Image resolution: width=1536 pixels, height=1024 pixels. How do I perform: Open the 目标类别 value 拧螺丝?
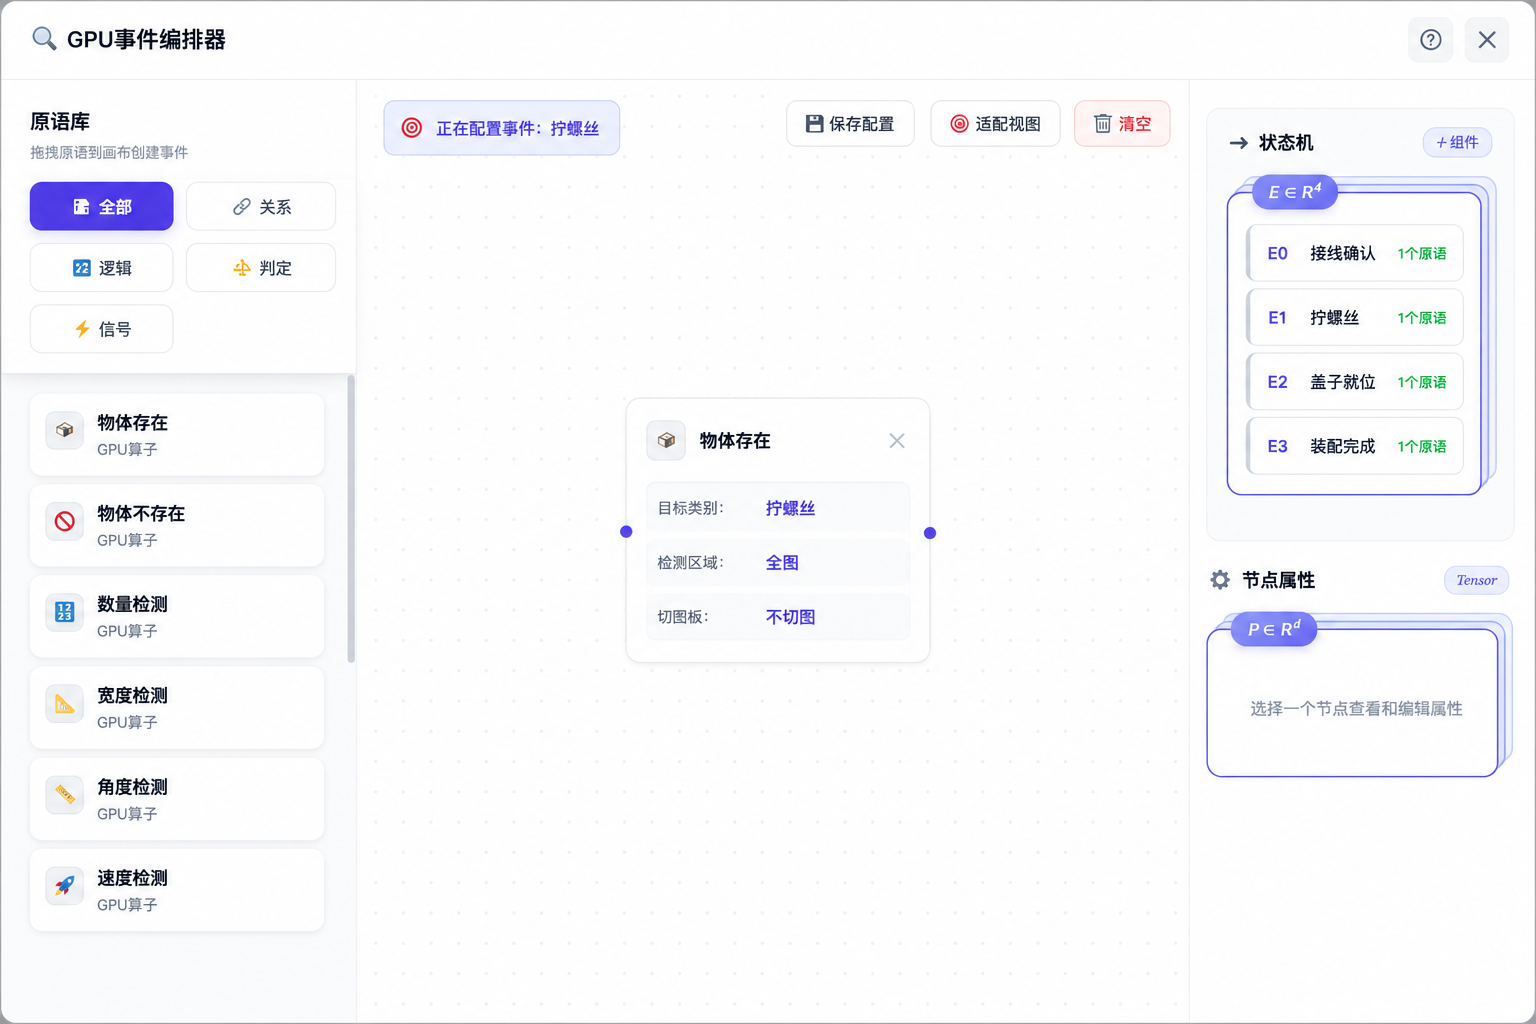coord(791,508)
